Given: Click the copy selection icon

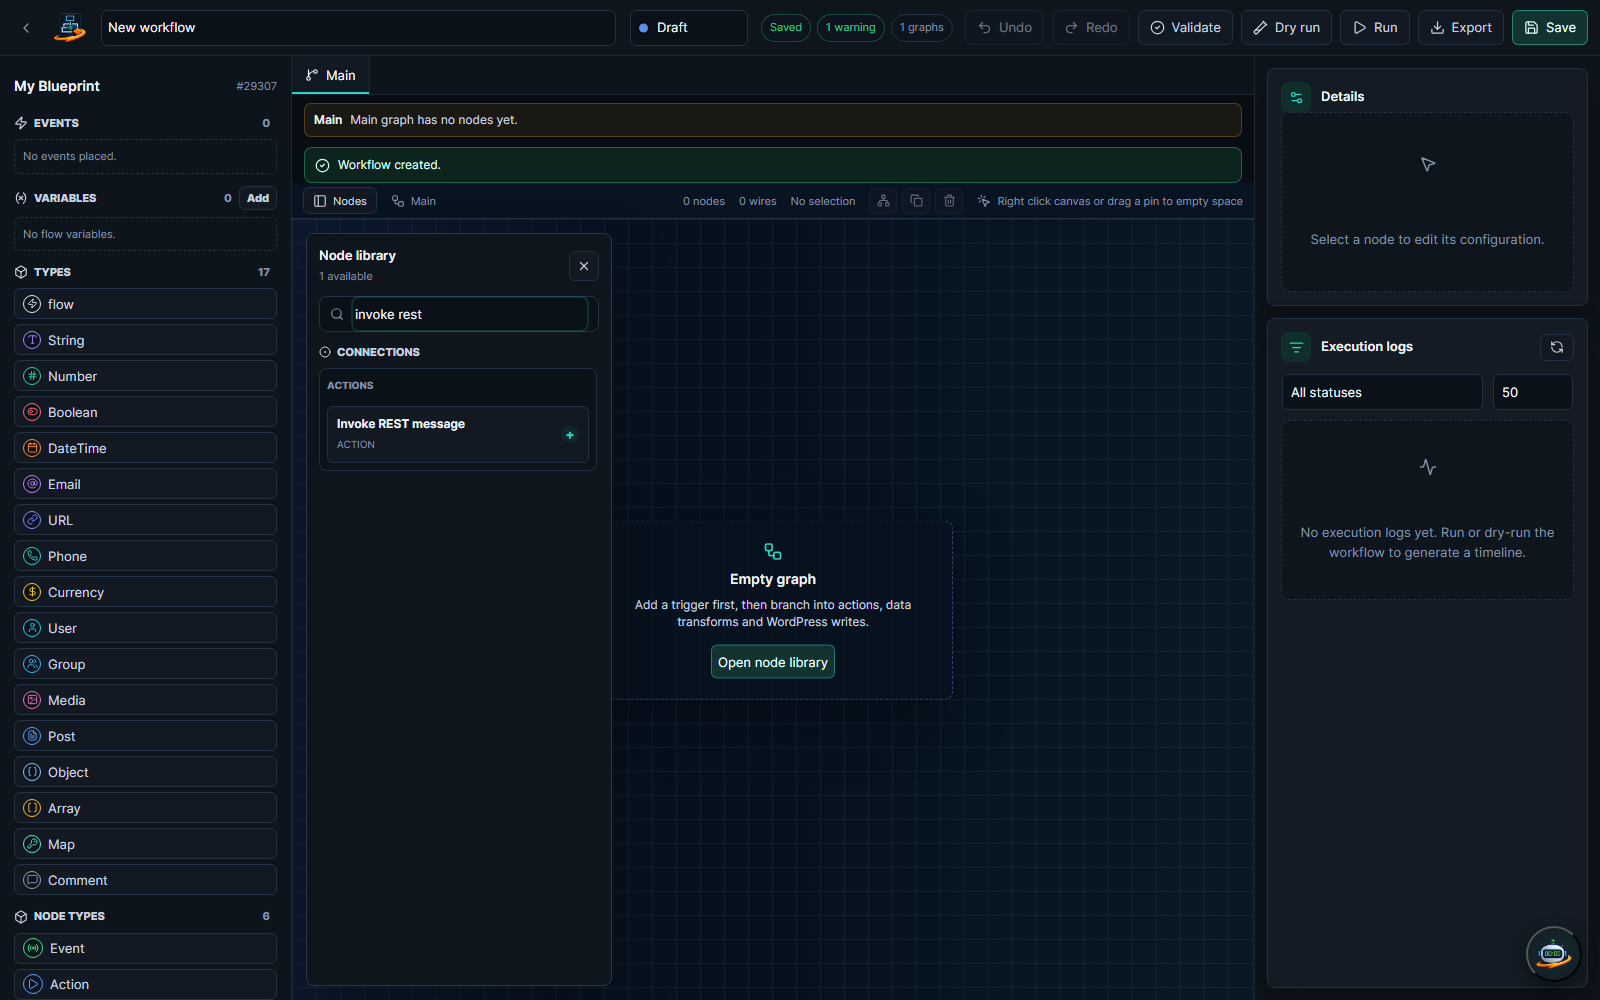Looking at the screenshot, I should 916,201.
